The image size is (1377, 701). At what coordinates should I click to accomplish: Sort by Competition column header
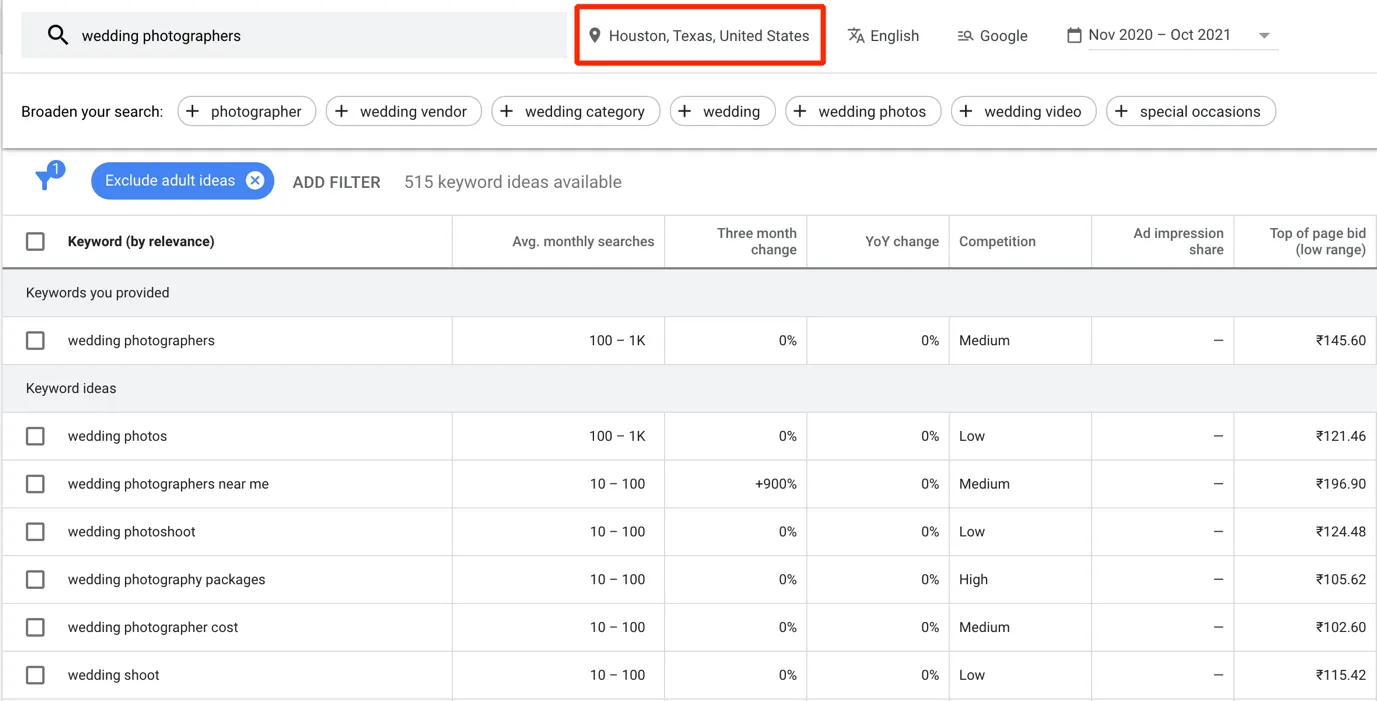pyautogui.click(x=997, y=242)
